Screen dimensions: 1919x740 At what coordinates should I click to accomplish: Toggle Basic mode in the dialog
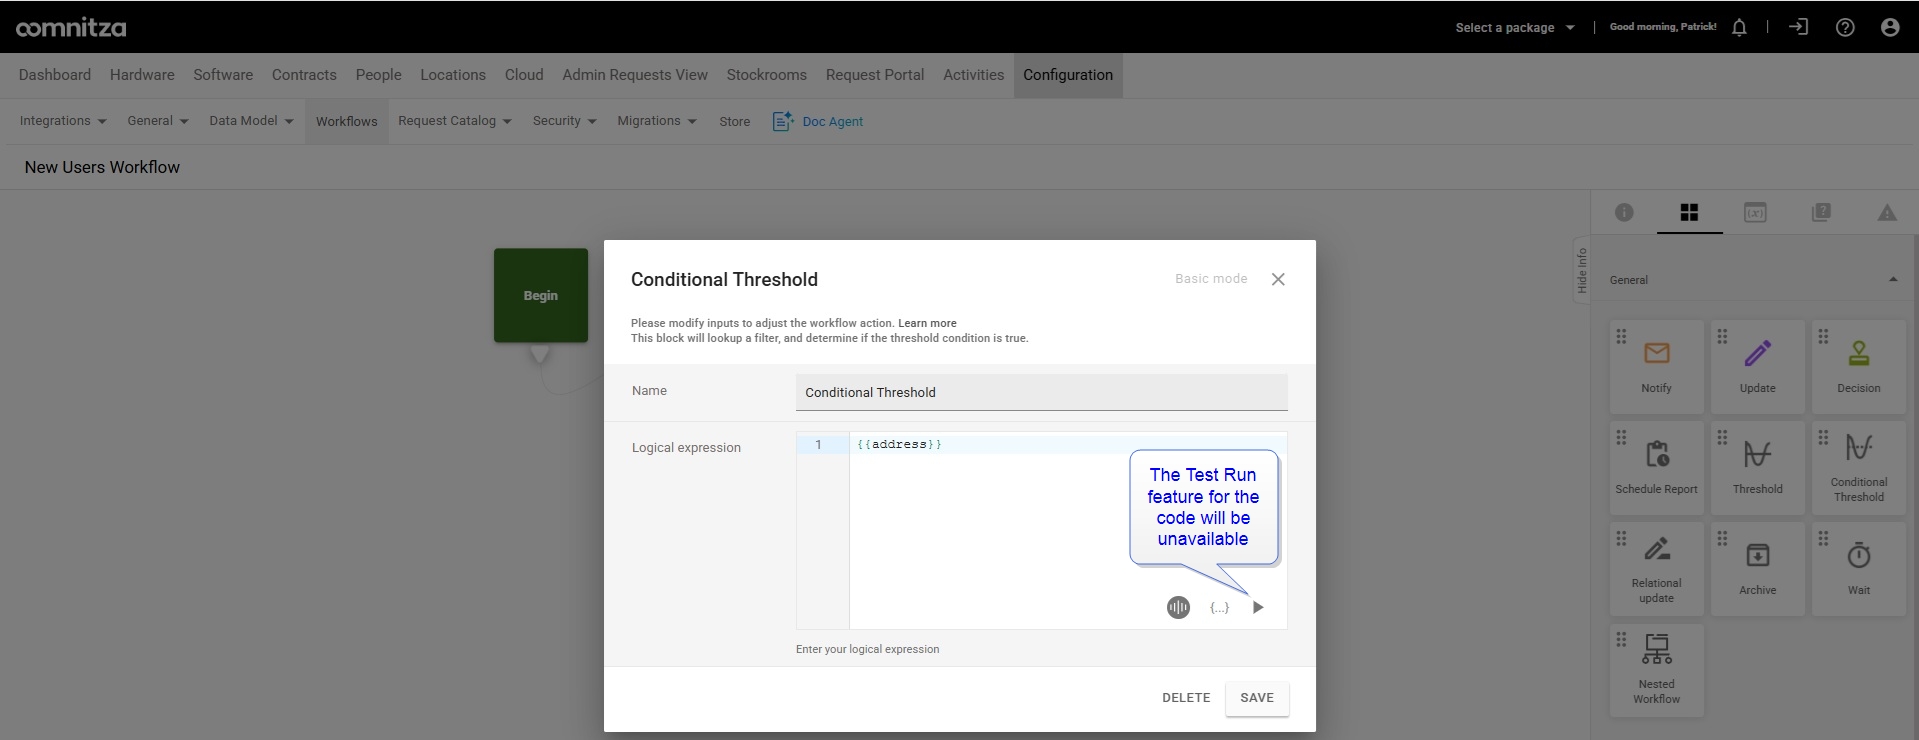pyautogui.click(x=1211, y=279)
